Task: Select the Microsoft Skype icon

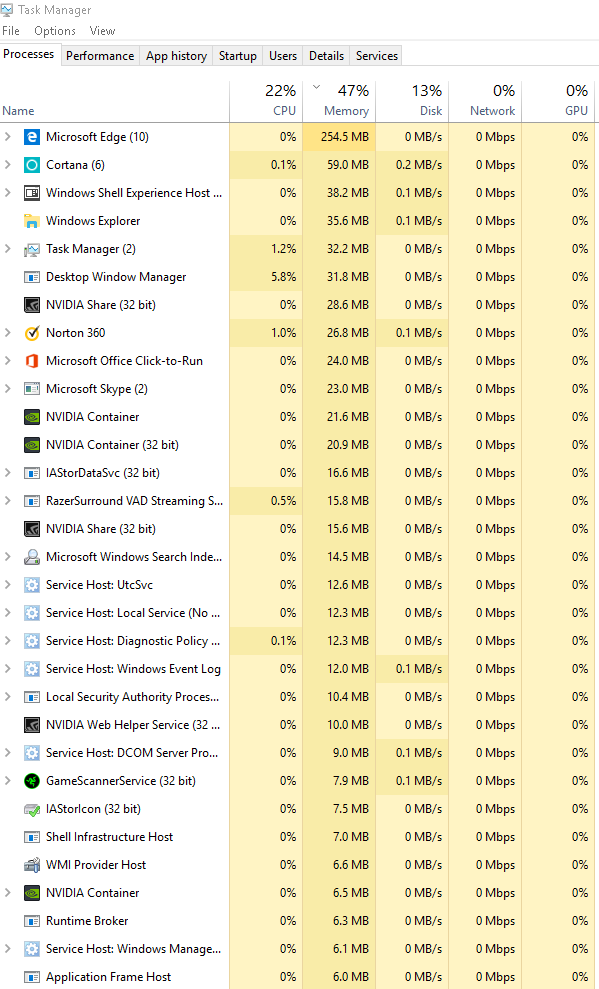Action: click(31, 388)
